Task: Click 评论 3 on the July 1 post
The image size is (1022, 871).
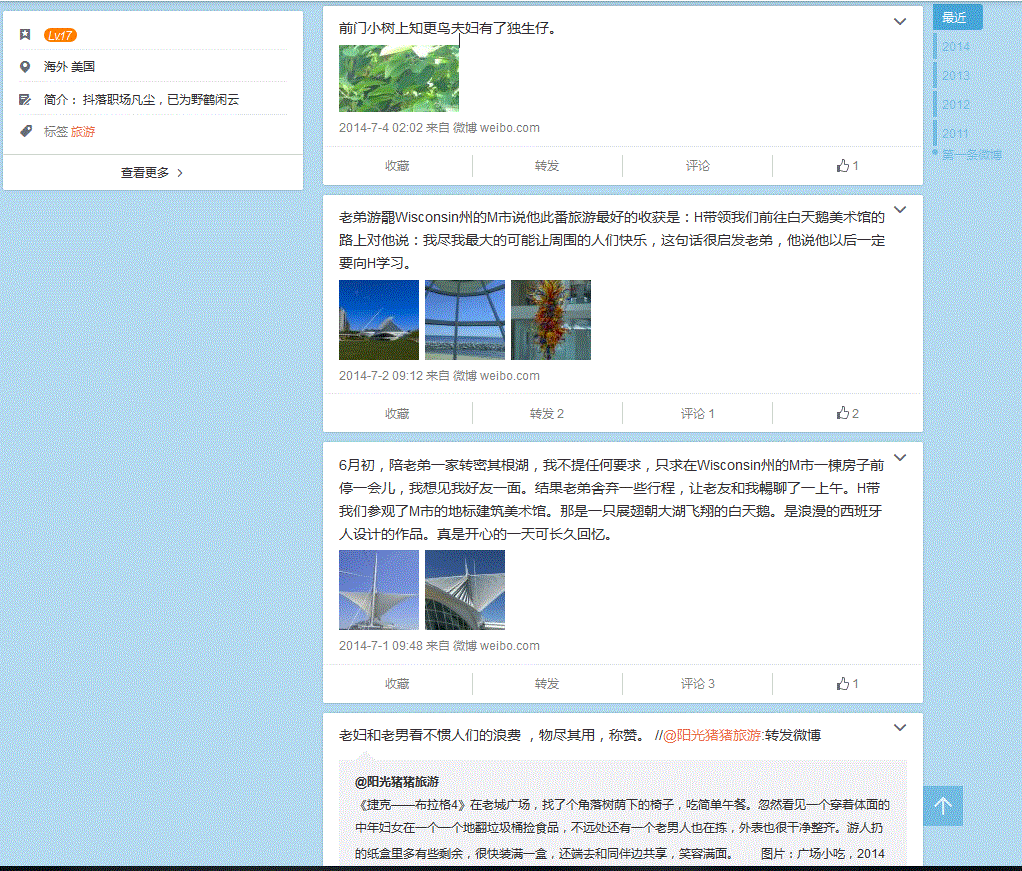Action: tap(697, 684)
